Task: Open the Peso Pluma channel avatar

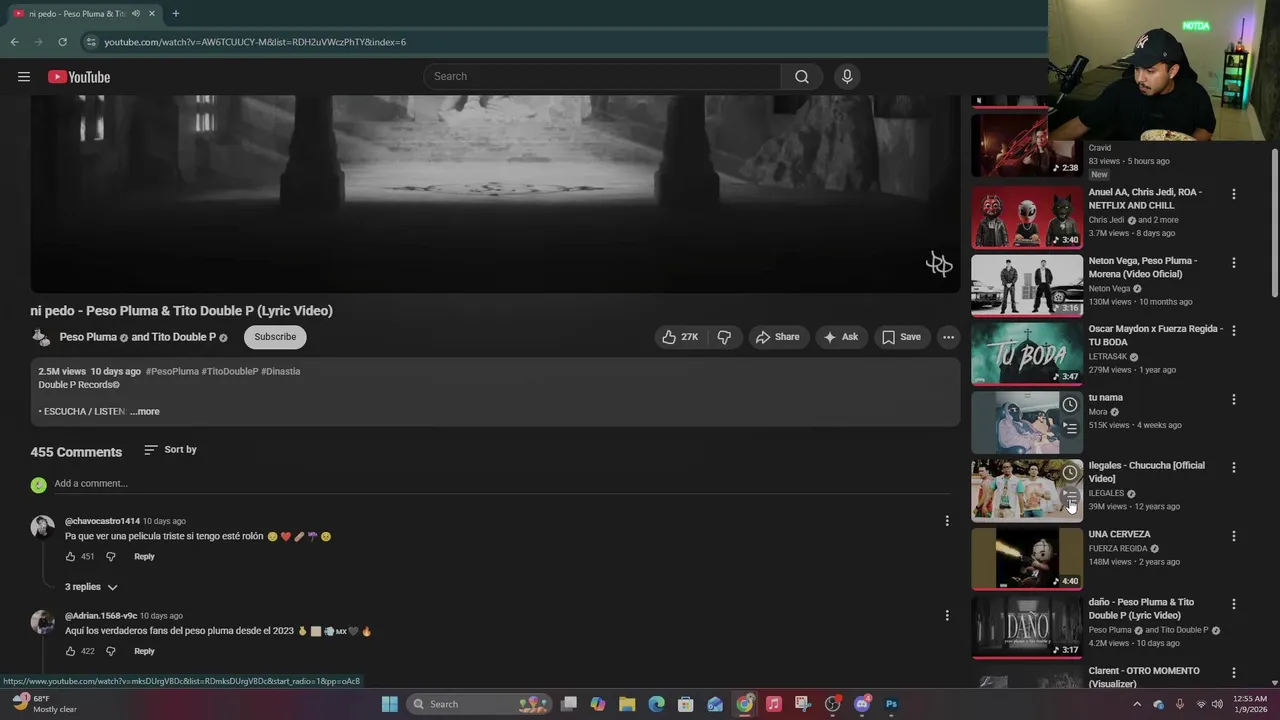Action: pyautogui.click(x=42, y=338)
